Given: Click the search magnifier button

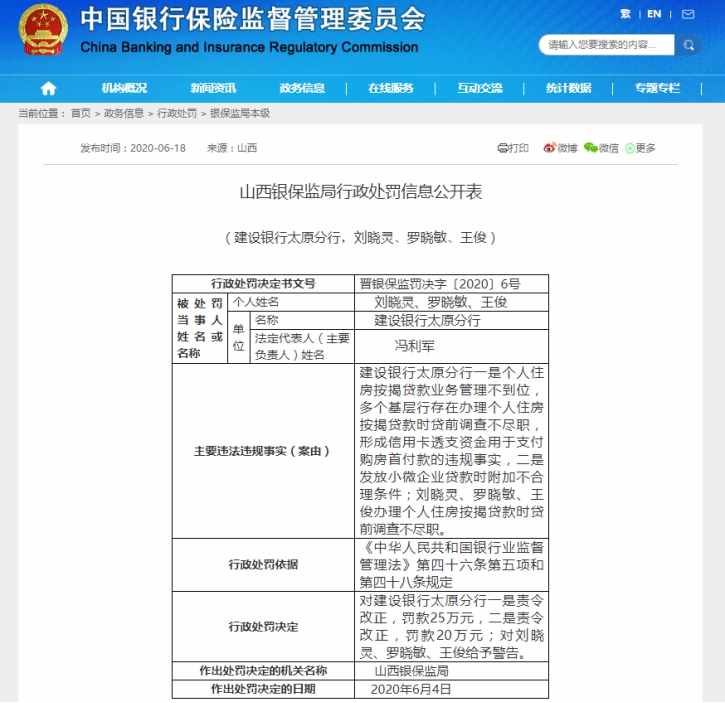Looking at the screenshot, I should click(688, 45).
